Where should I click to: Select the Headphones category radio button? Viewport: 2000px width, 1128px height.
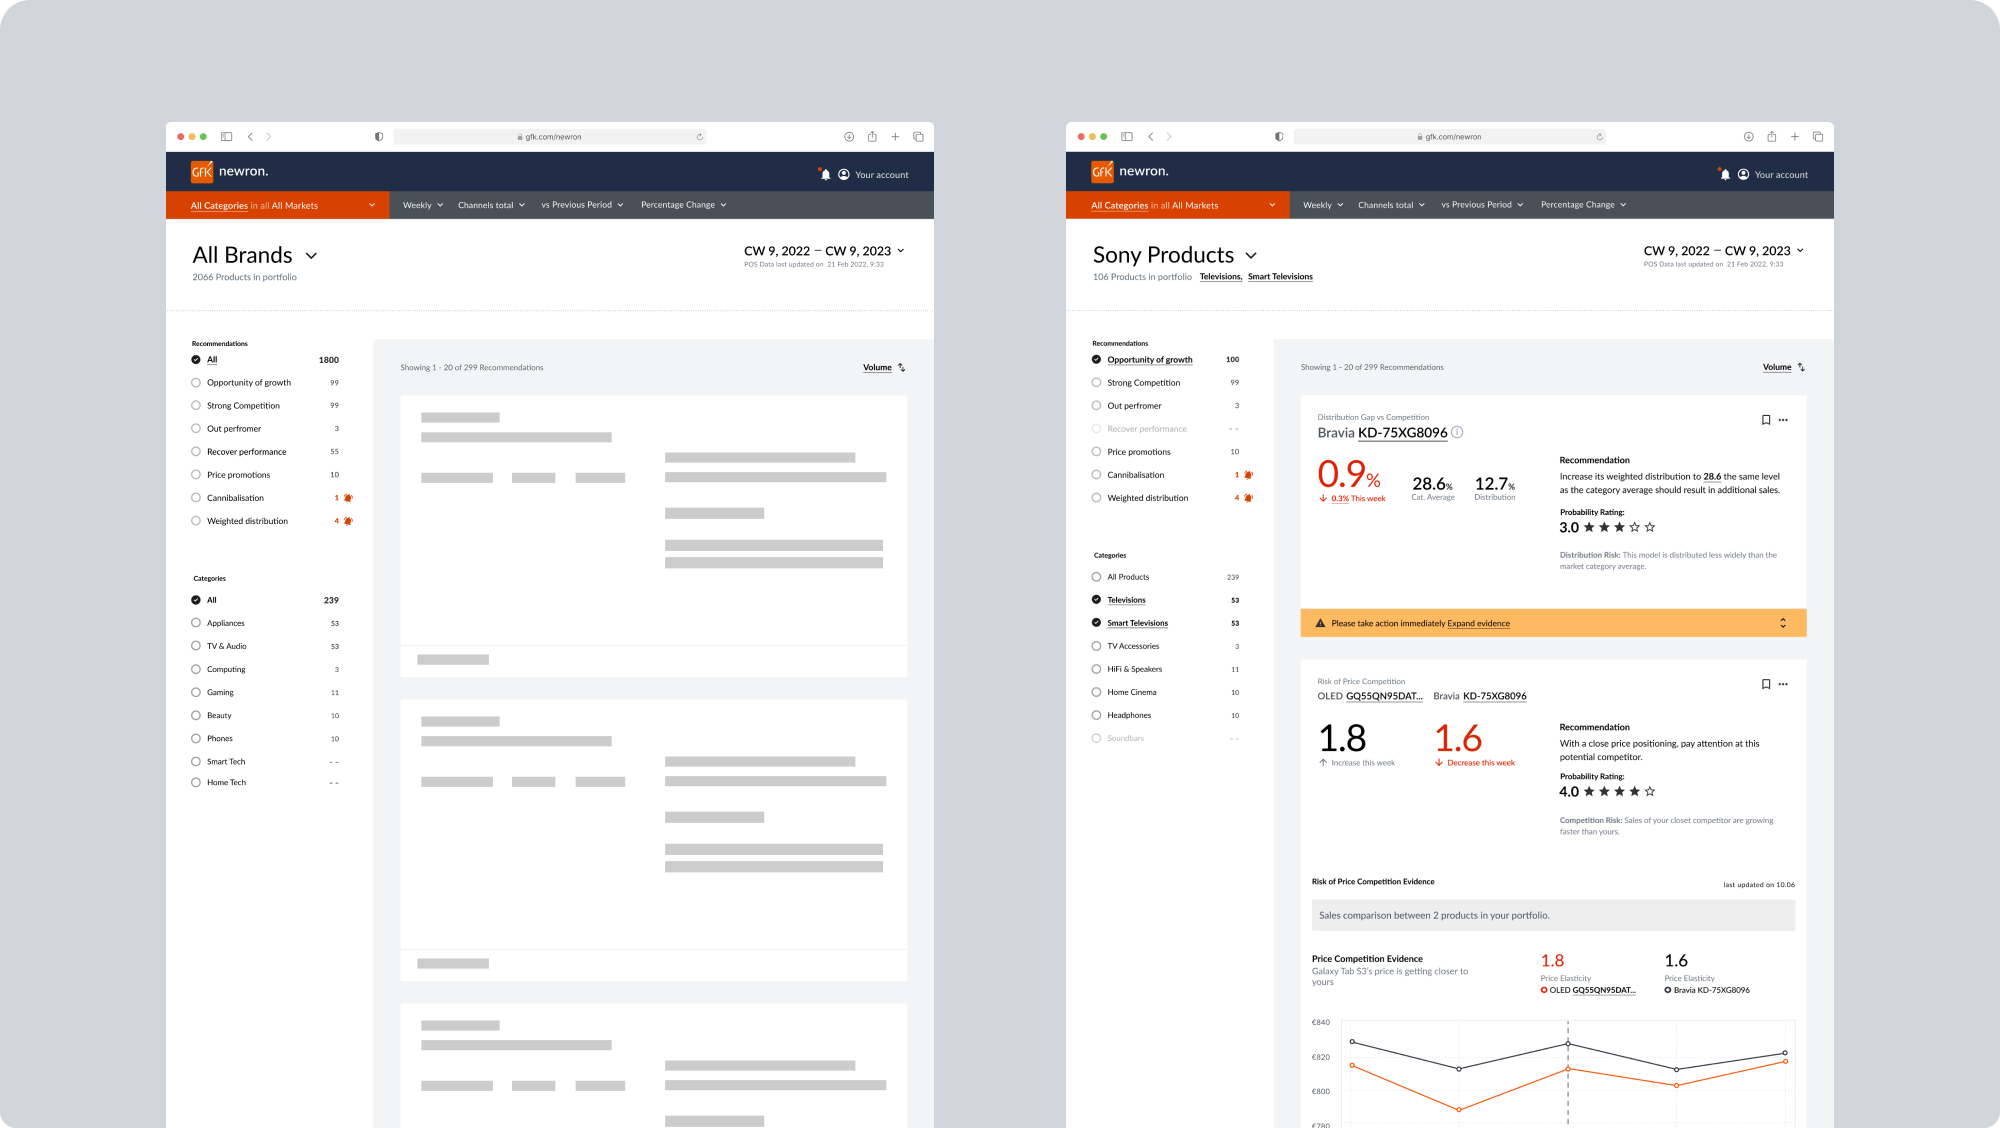pyautogui.click(x=1096, y=715)
